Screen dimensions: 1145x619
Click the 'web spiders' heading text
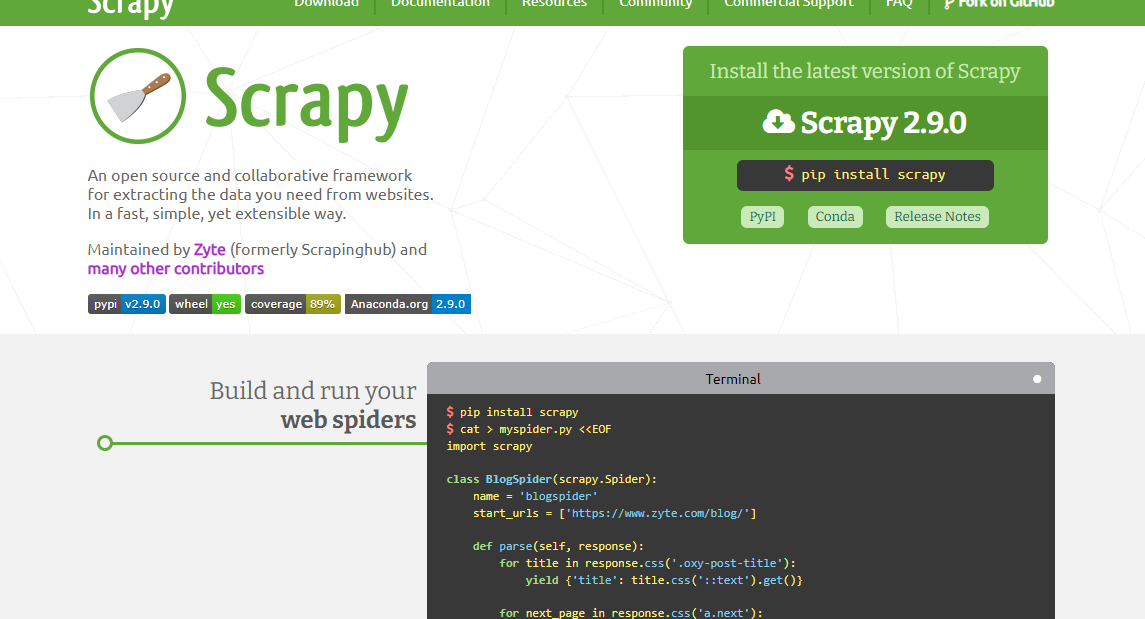click(x=348, y=420)
